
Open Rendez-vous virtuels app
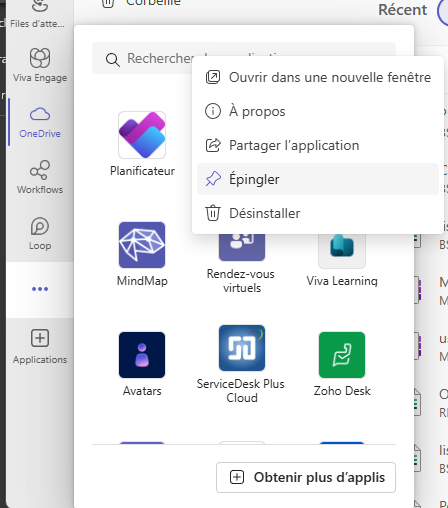point(241,263)
